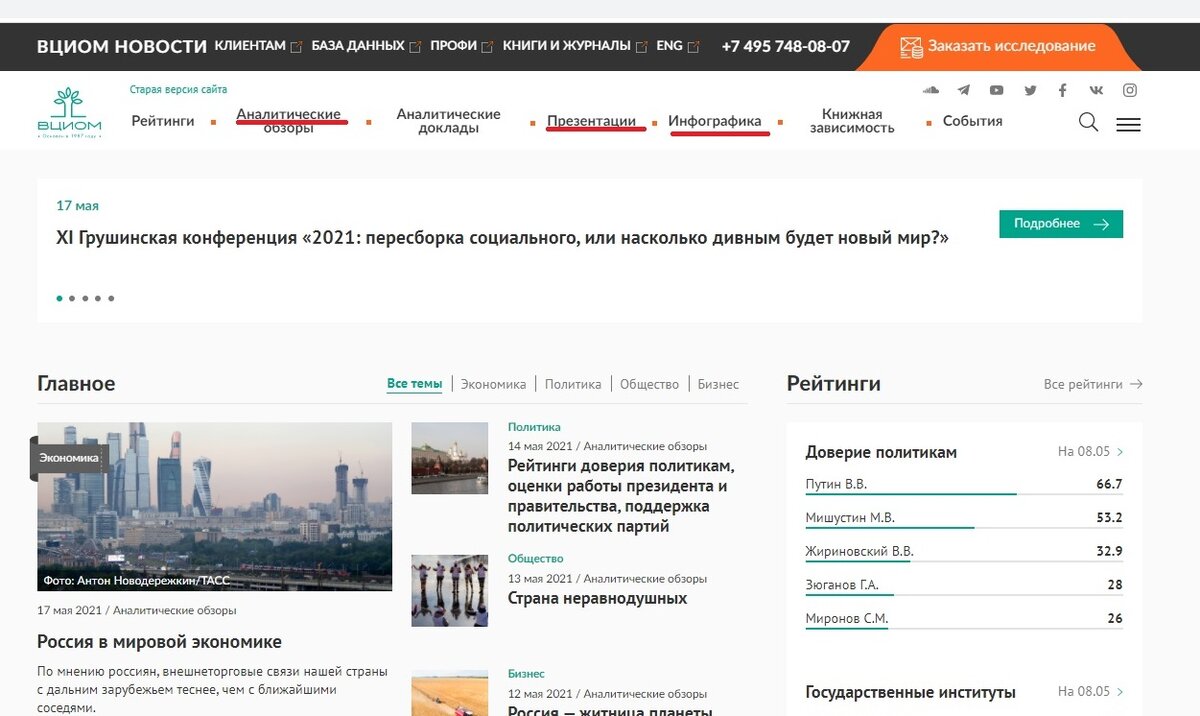Switch to ENG language version

tap(669, 46)
